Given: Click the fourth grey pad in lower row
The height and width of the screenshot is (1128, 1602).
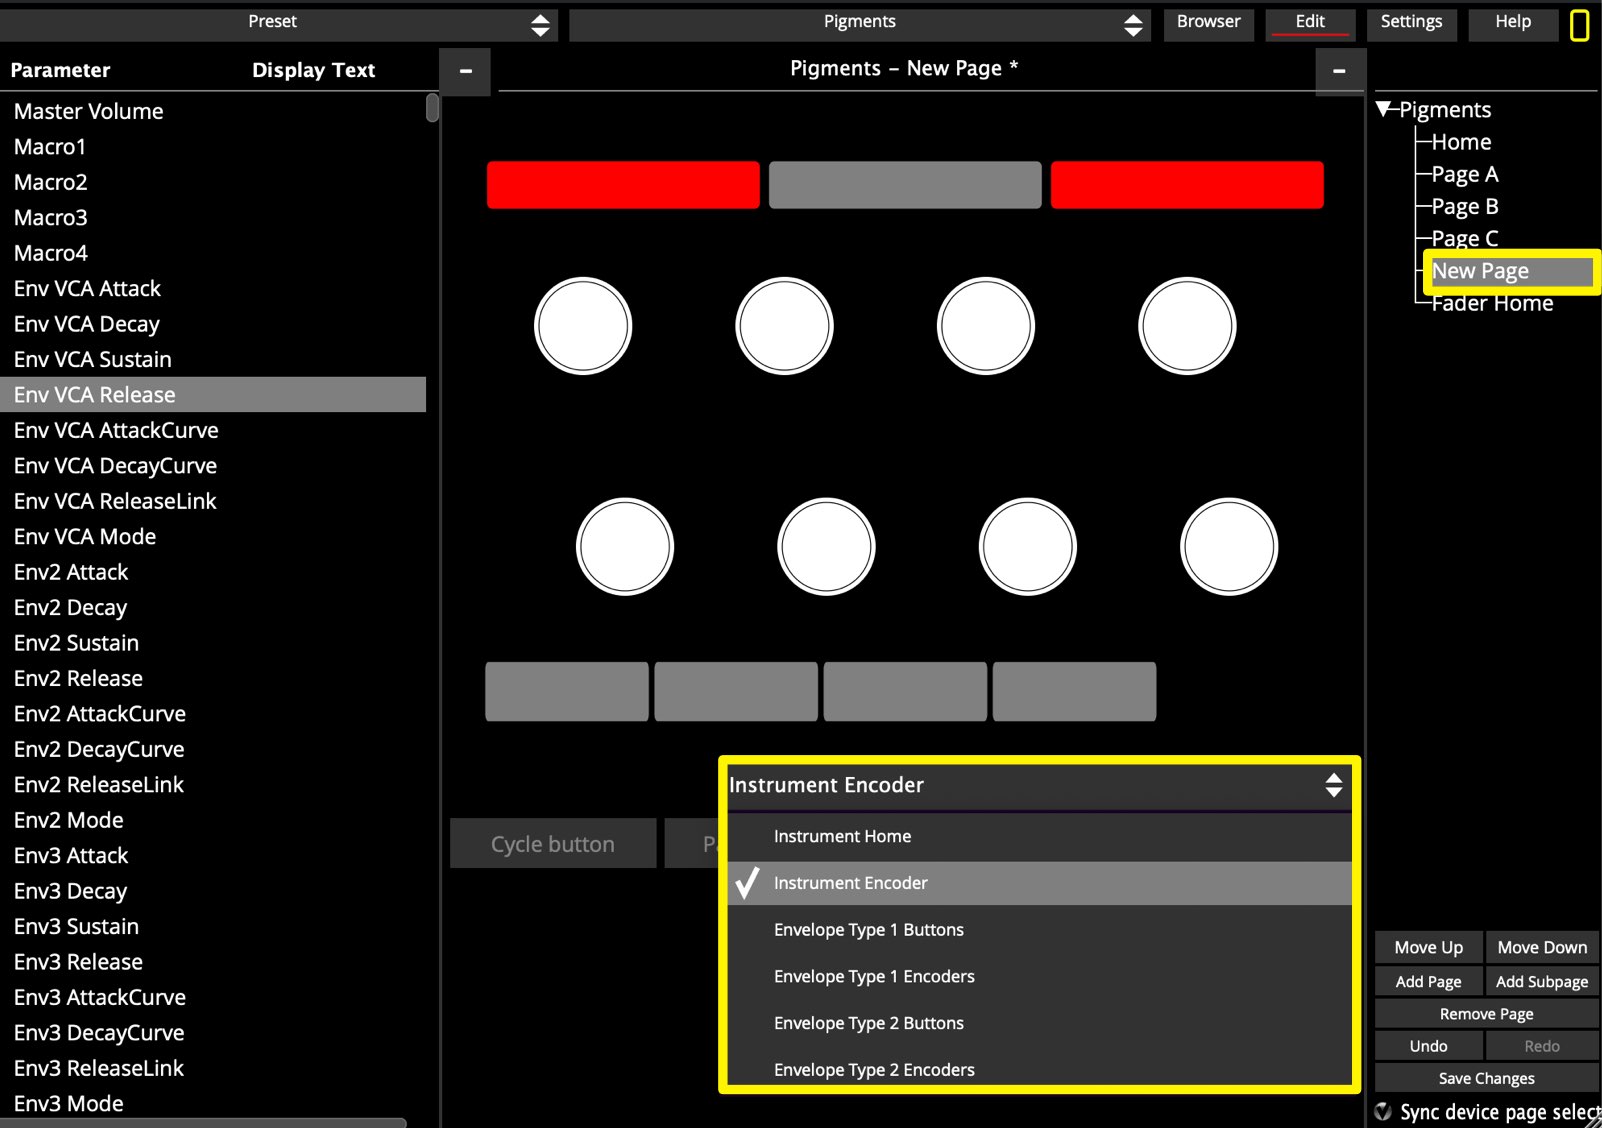Looking at the screenshot, I should 1074,691.
